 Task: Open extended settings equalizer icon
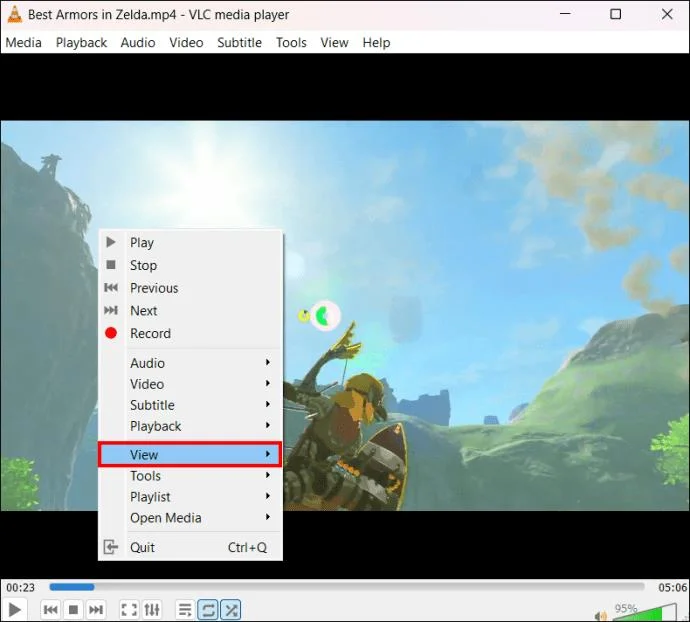click(152, 610)
